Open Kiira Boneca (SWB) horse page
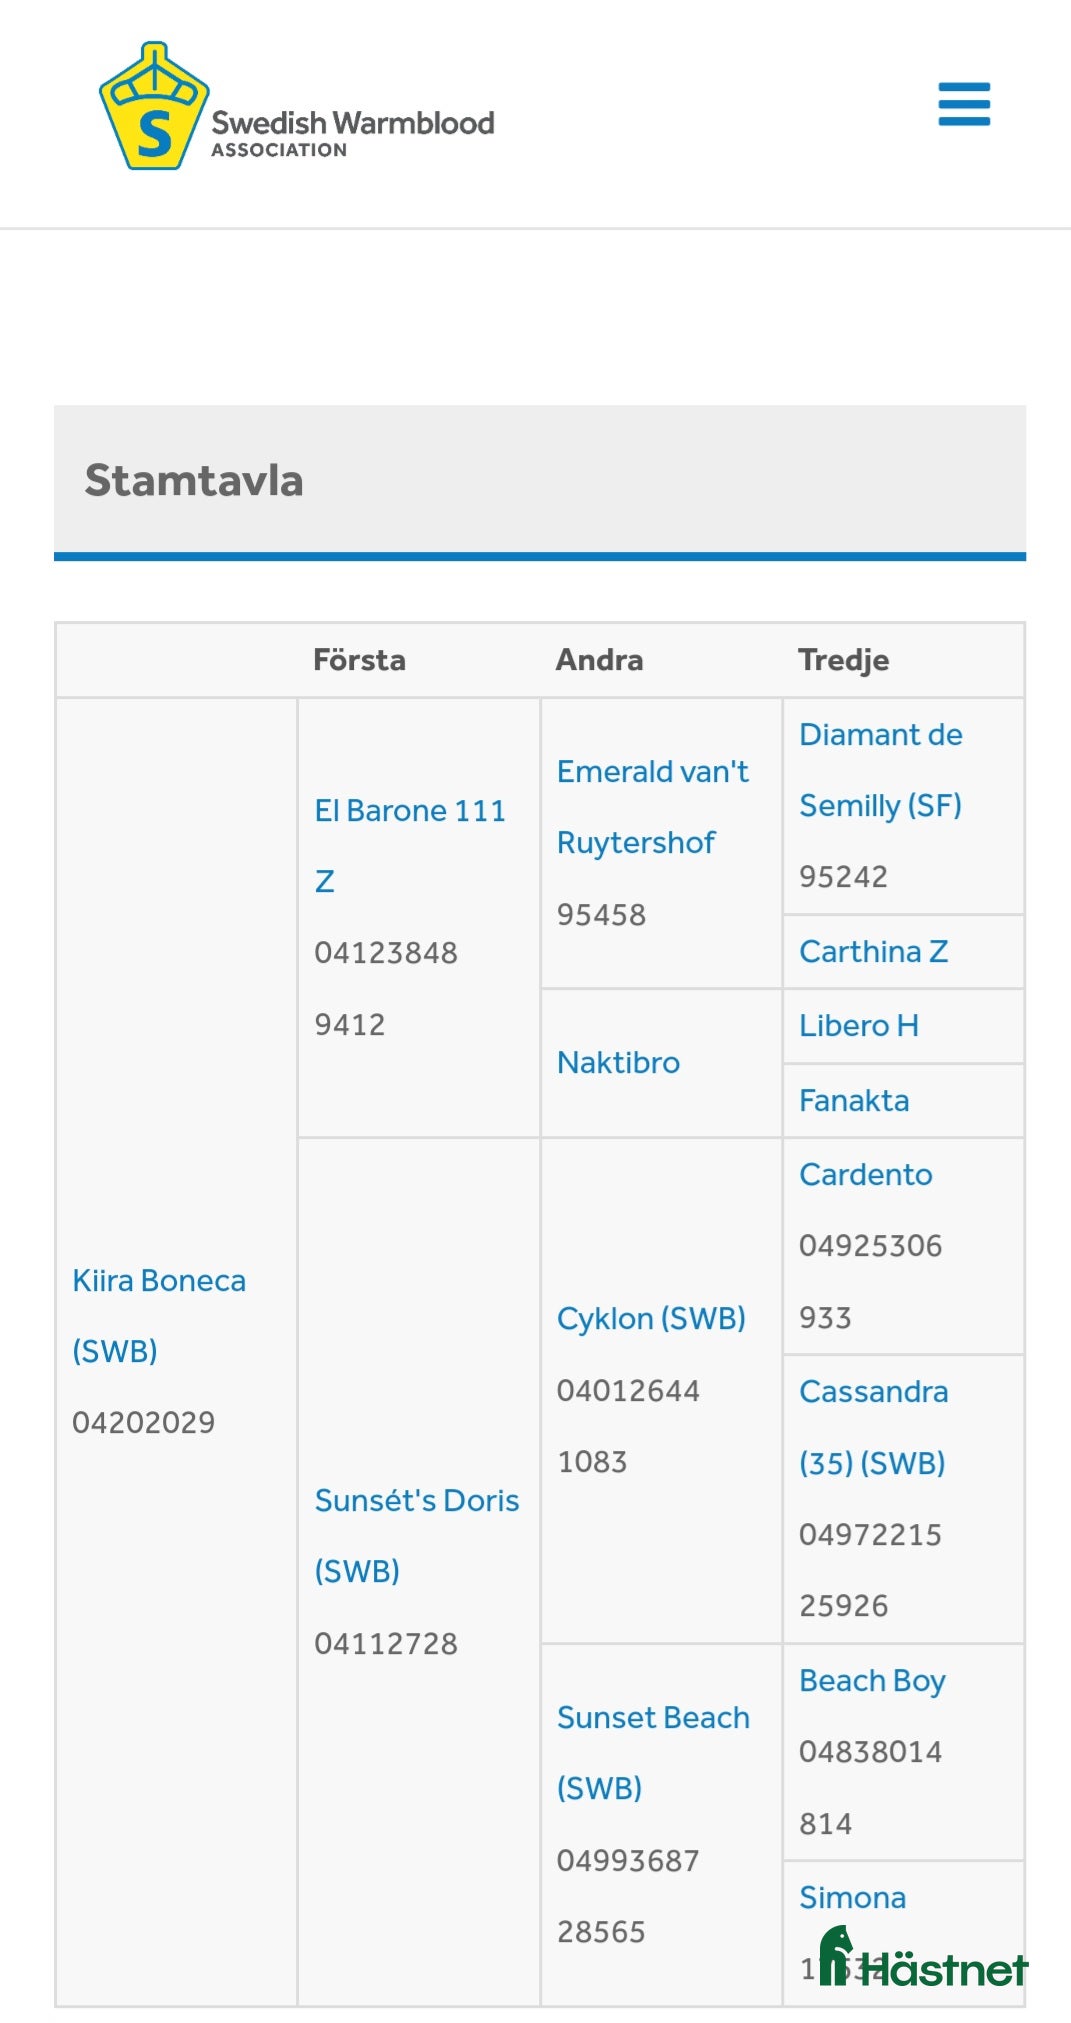 [x=158, y=1281]
